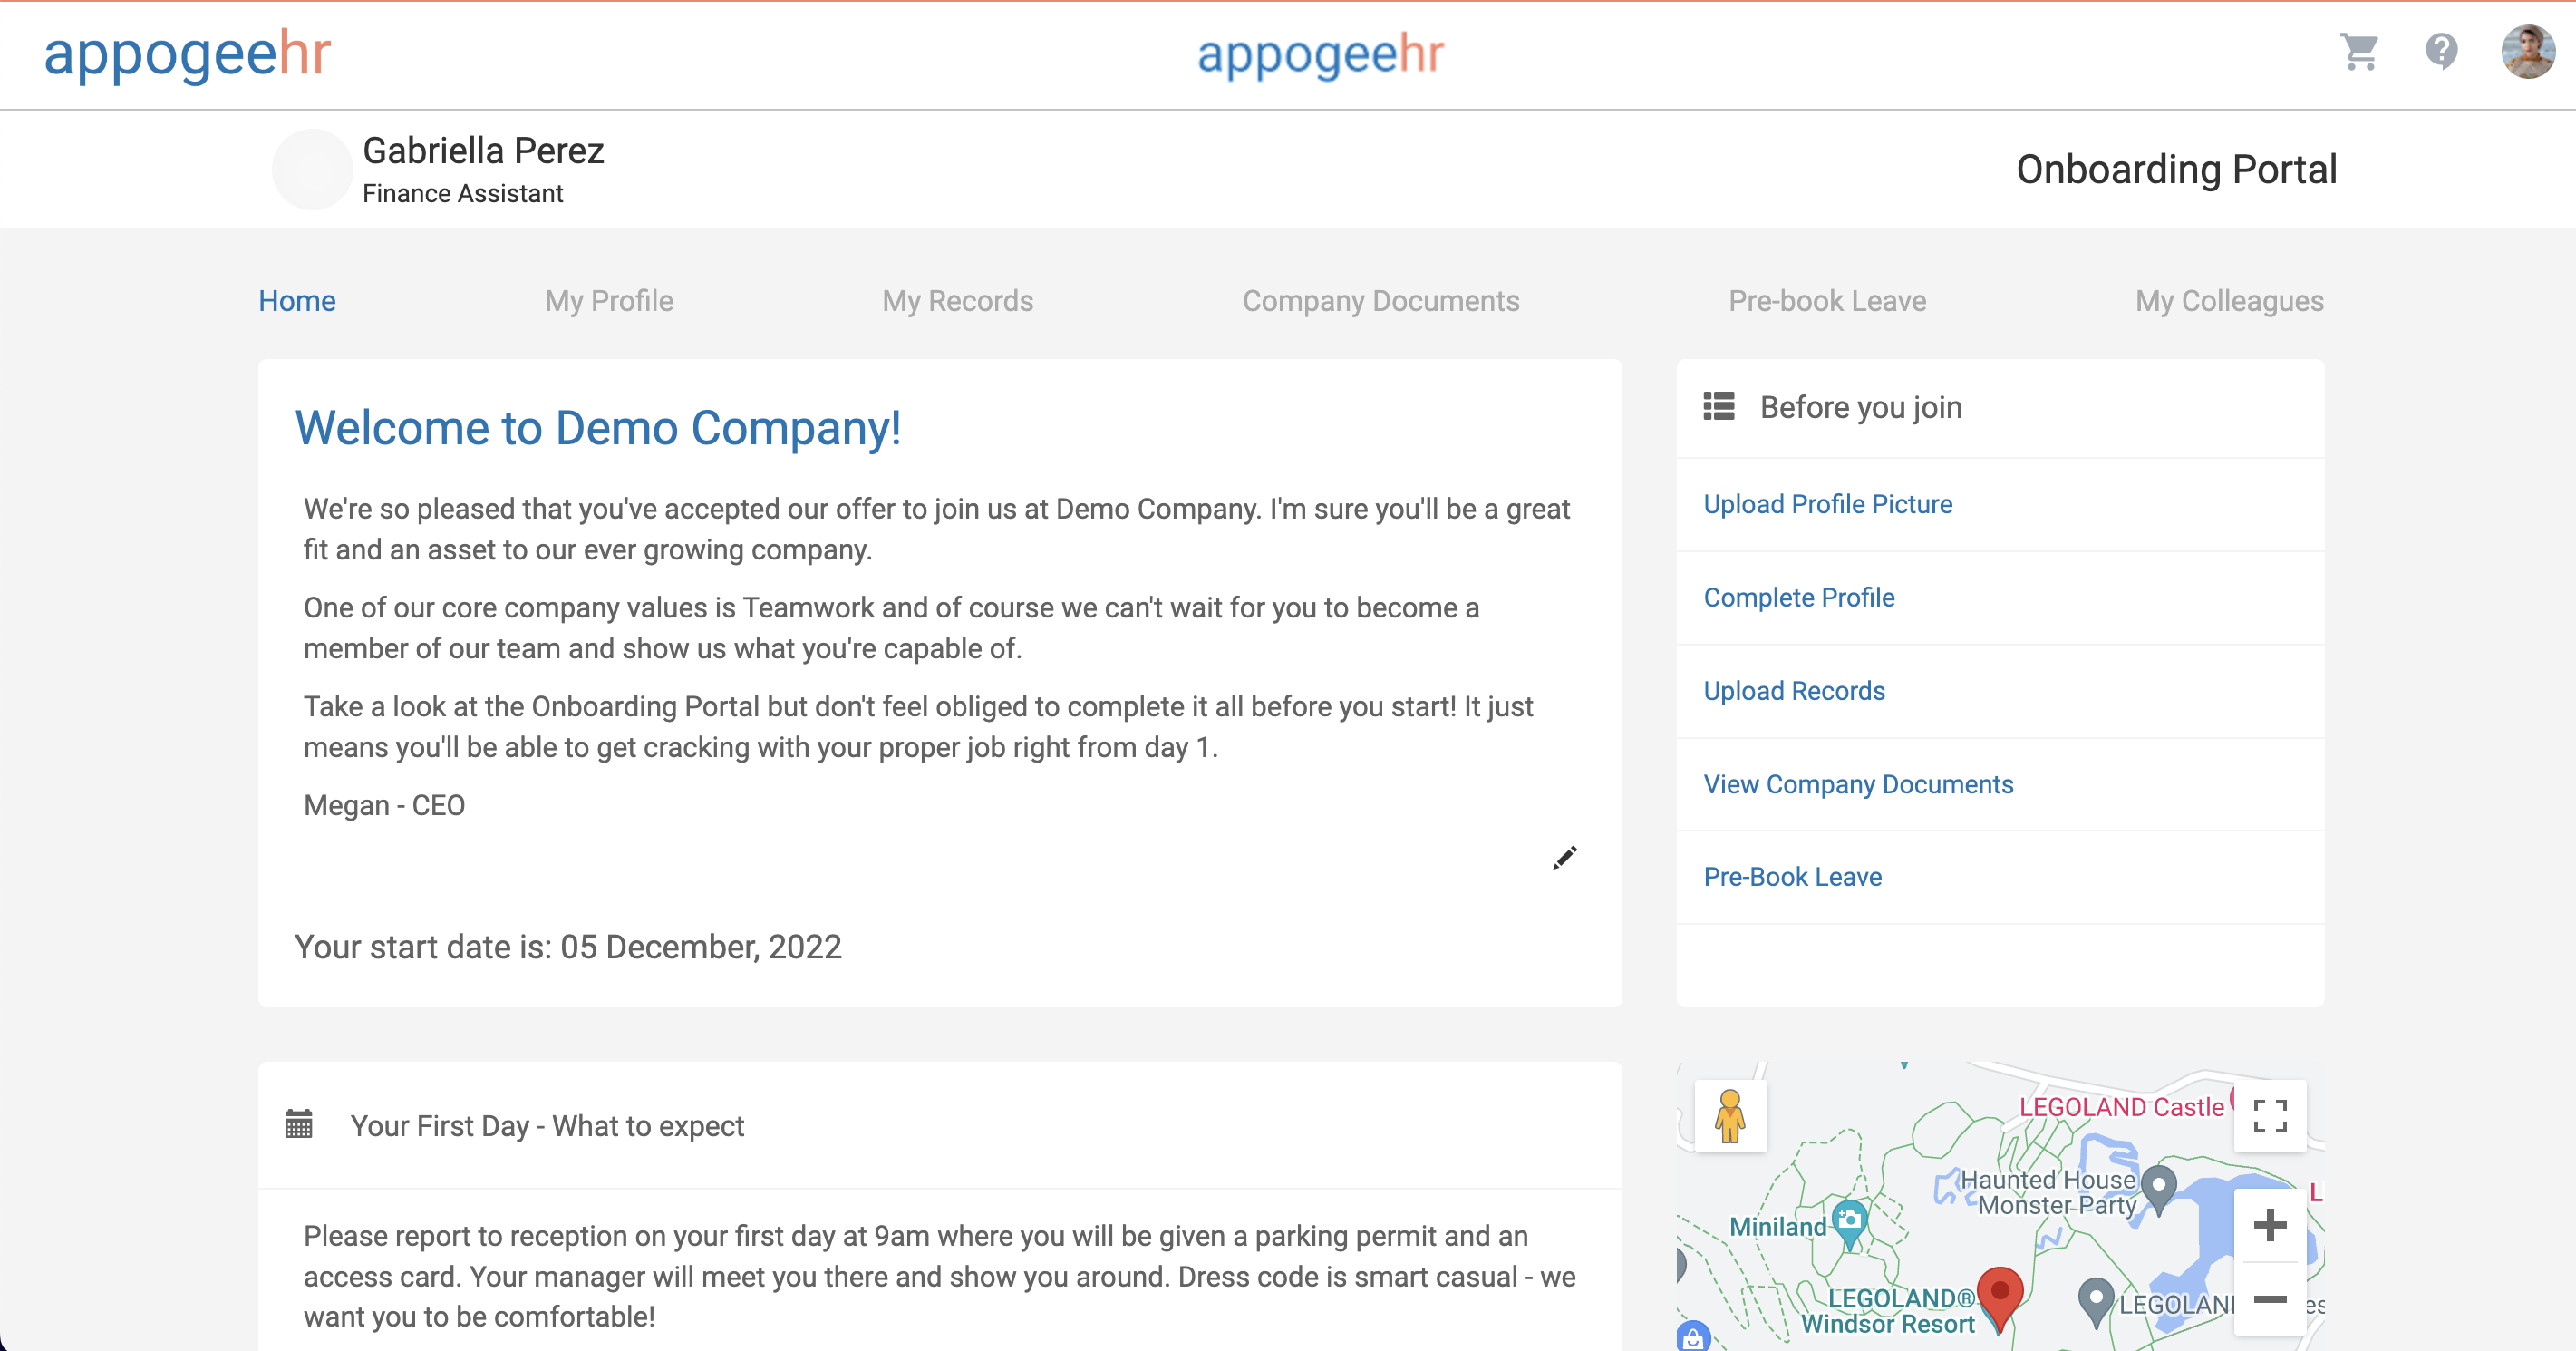Zoom in on the map
Viewport: 2576px width, 1351px height.
click(x=2270, y=1225)
